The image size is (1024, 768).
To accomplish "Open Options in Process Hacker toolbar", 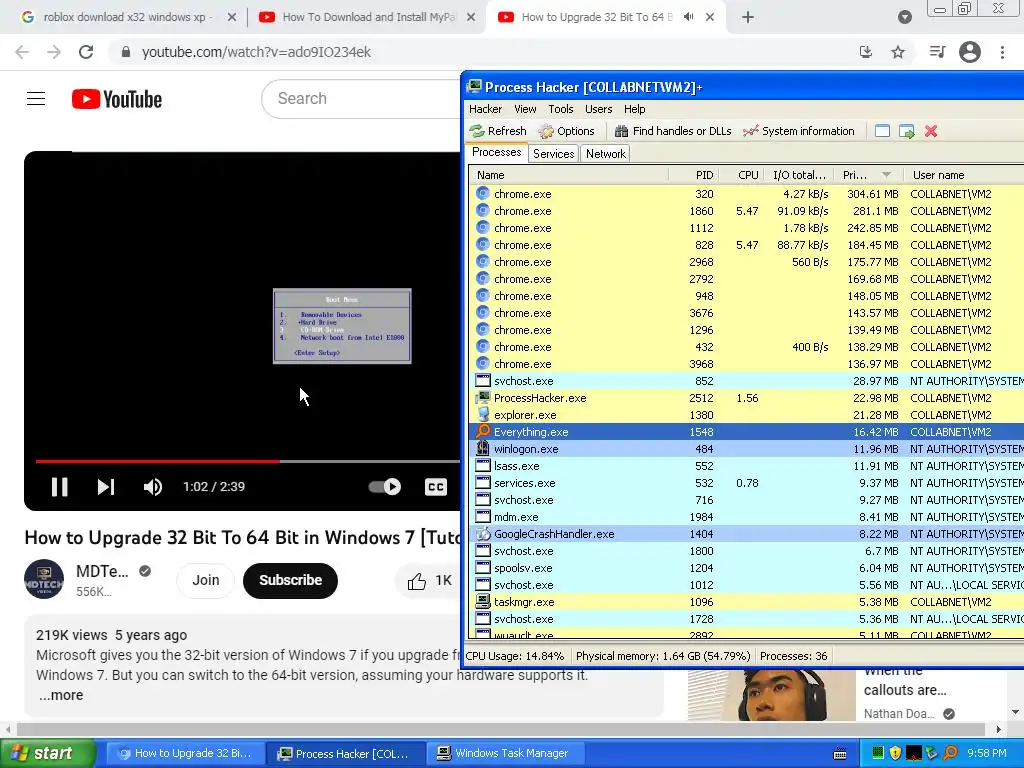I will pyautogui.click(x=566, y=131).
